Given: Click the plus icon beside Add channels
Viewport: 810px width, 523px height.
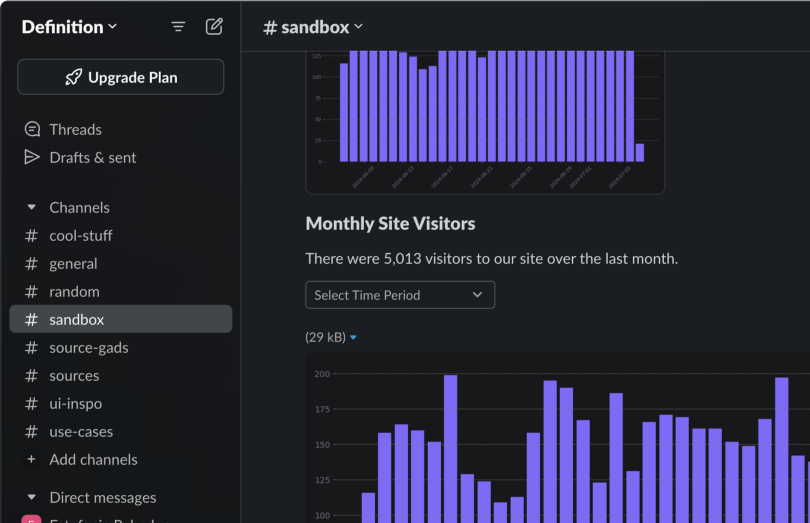Looking at the screenshot, I should 32,459.
